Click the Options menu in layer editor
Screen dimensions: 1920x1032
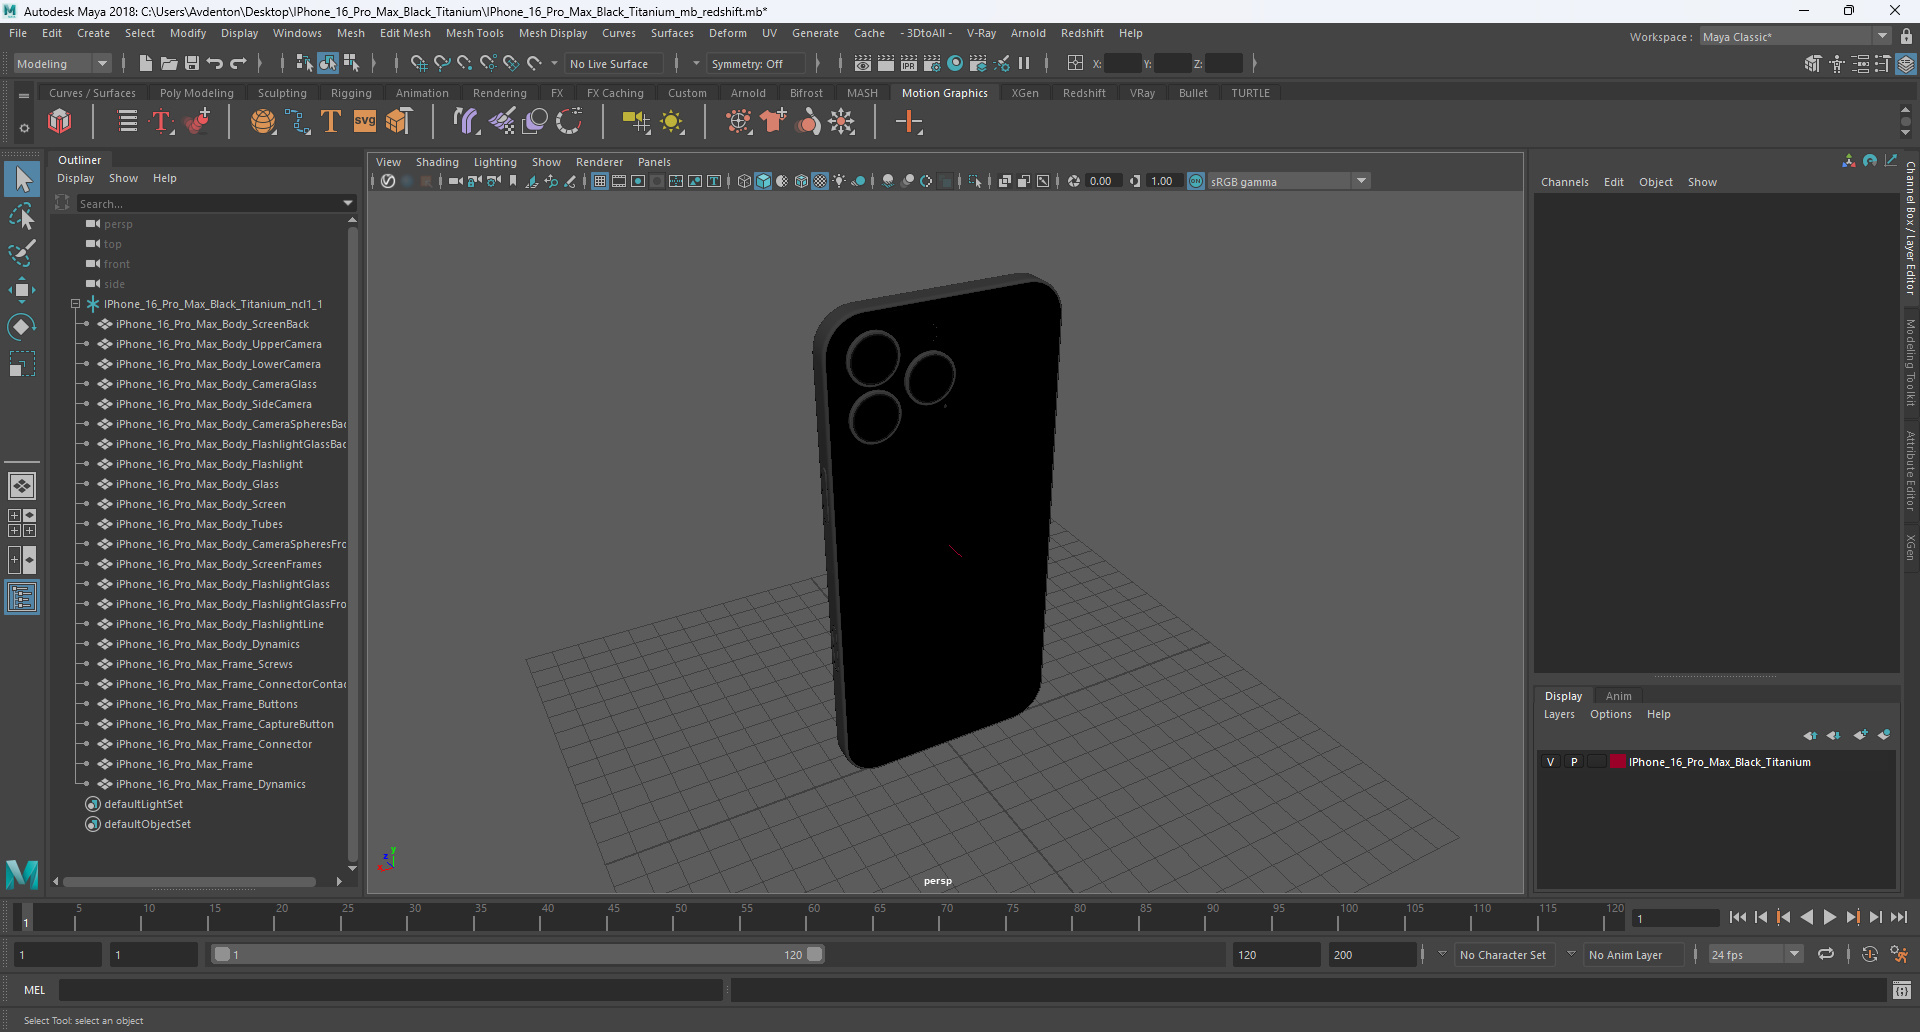1610,714
